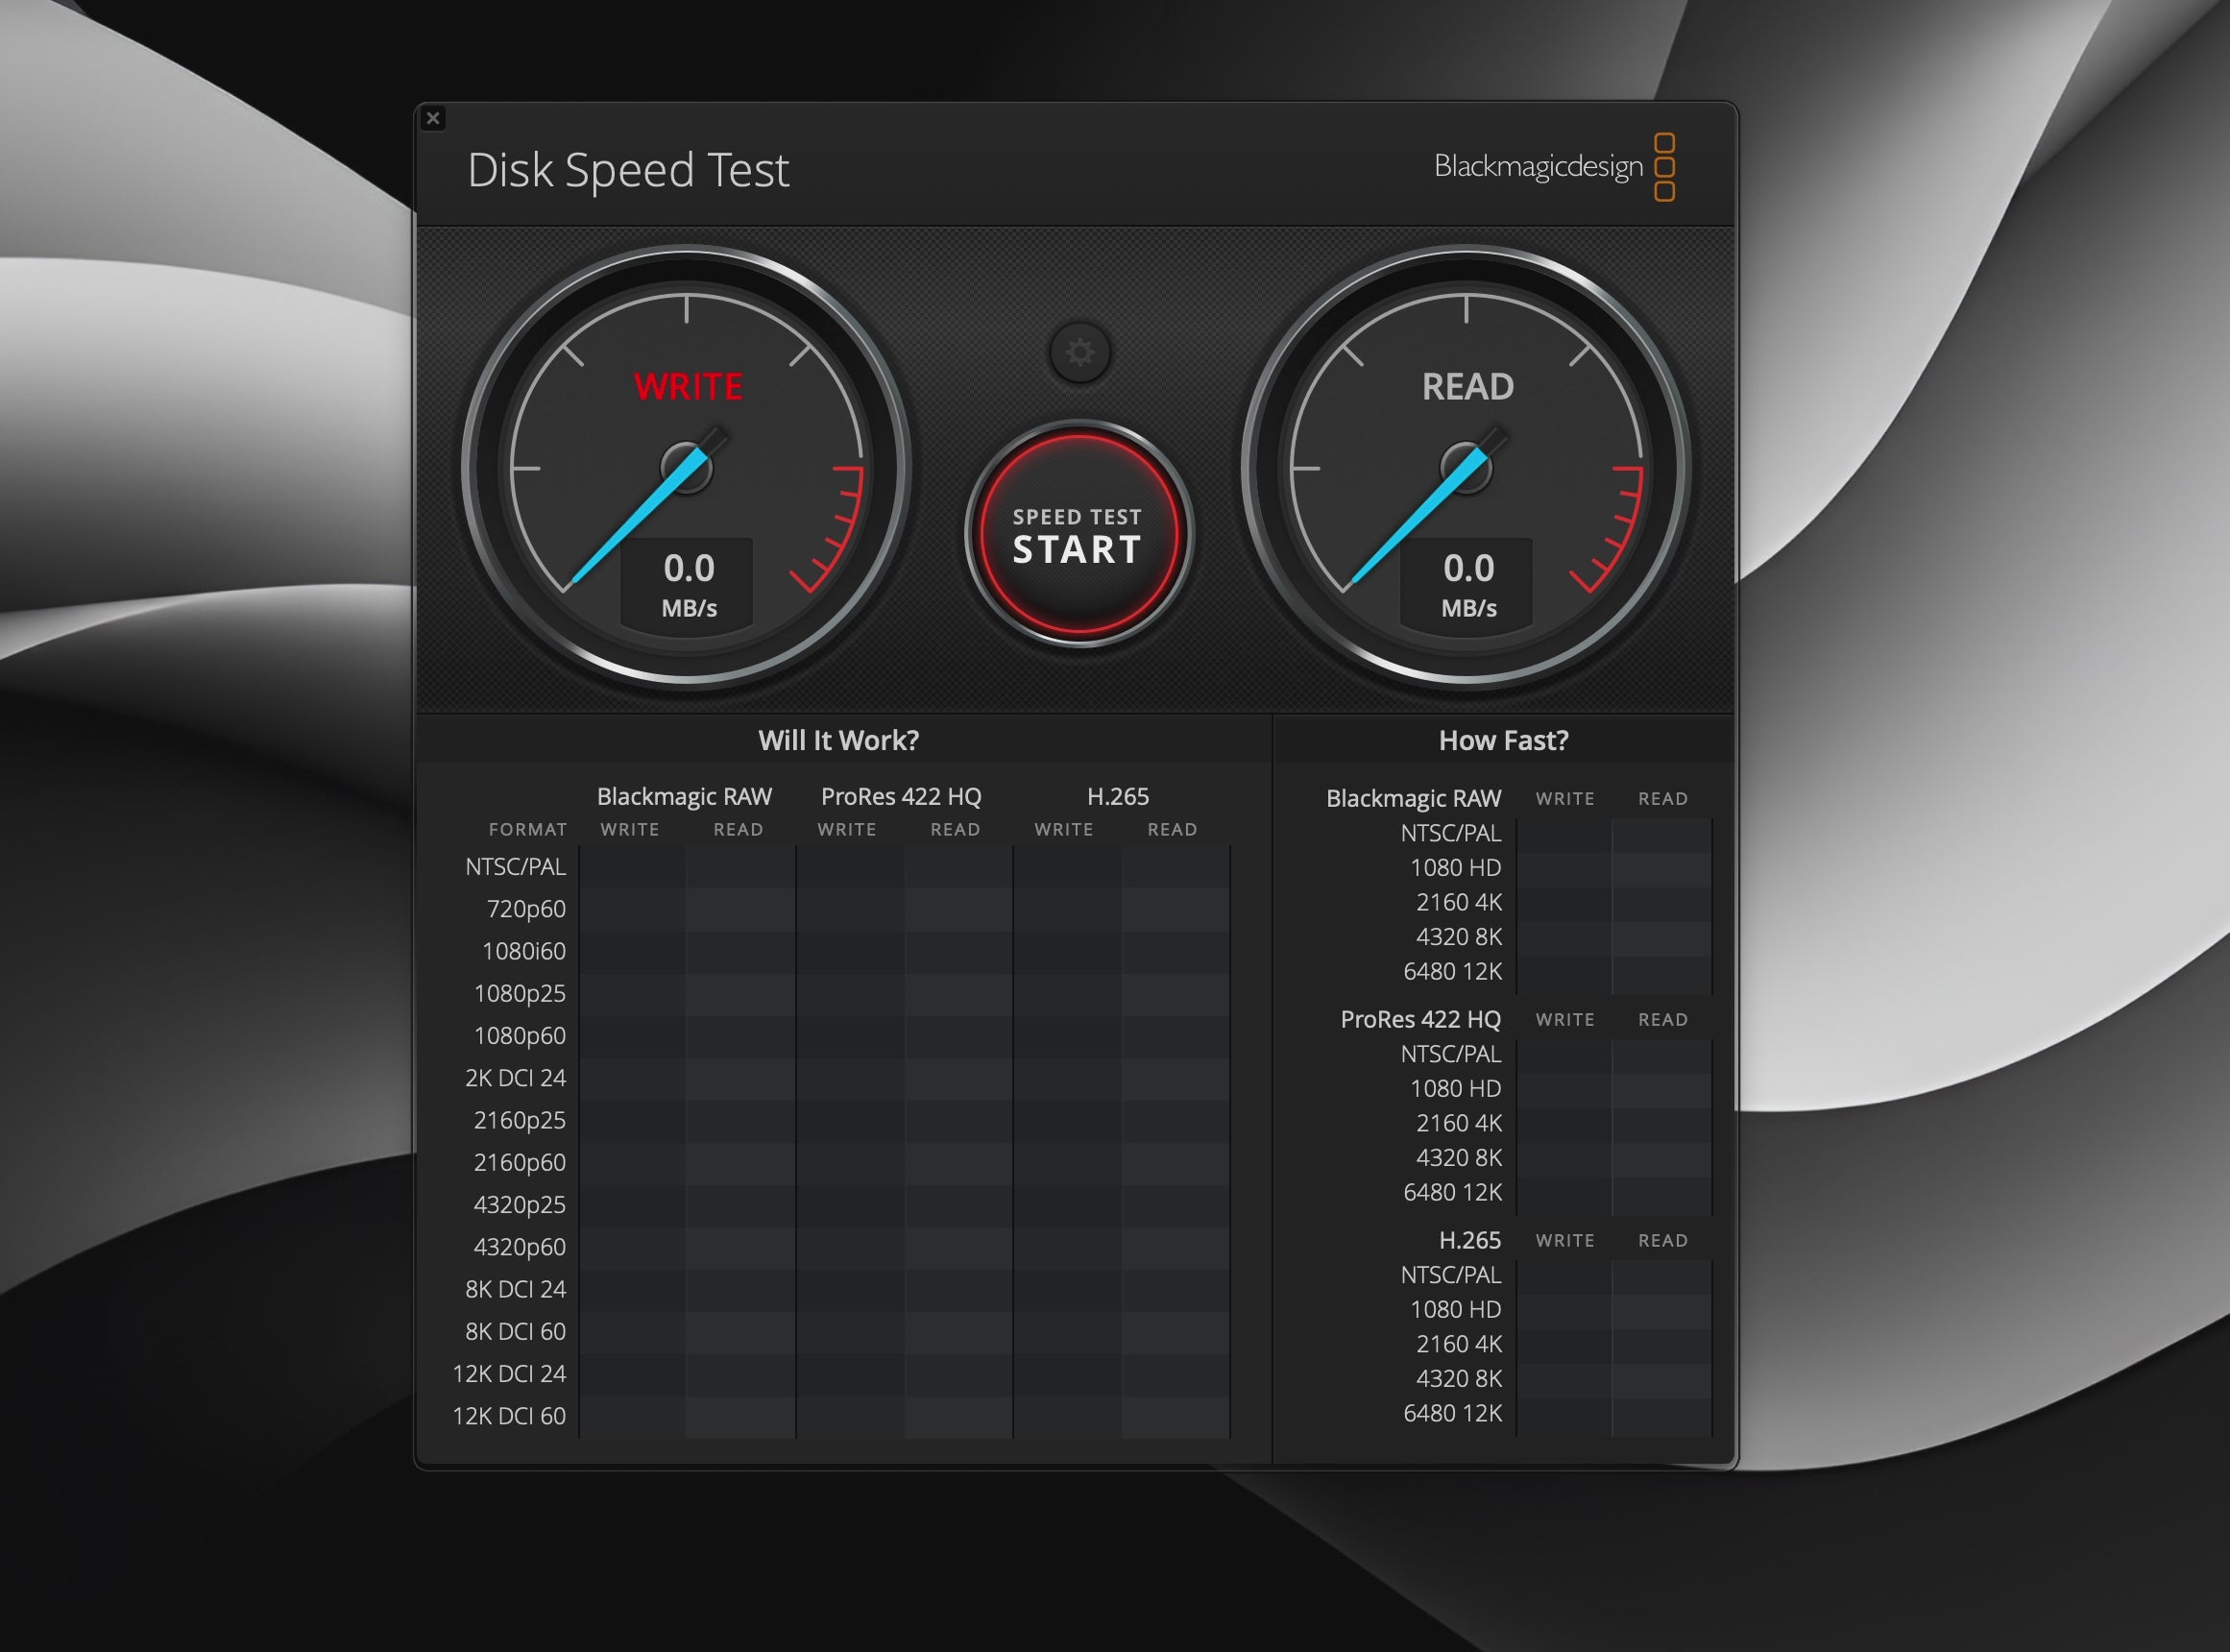This screenshot has width=2230, height=1652.
Task: Click the READ gauge dial
Action: click(1466, 467)
